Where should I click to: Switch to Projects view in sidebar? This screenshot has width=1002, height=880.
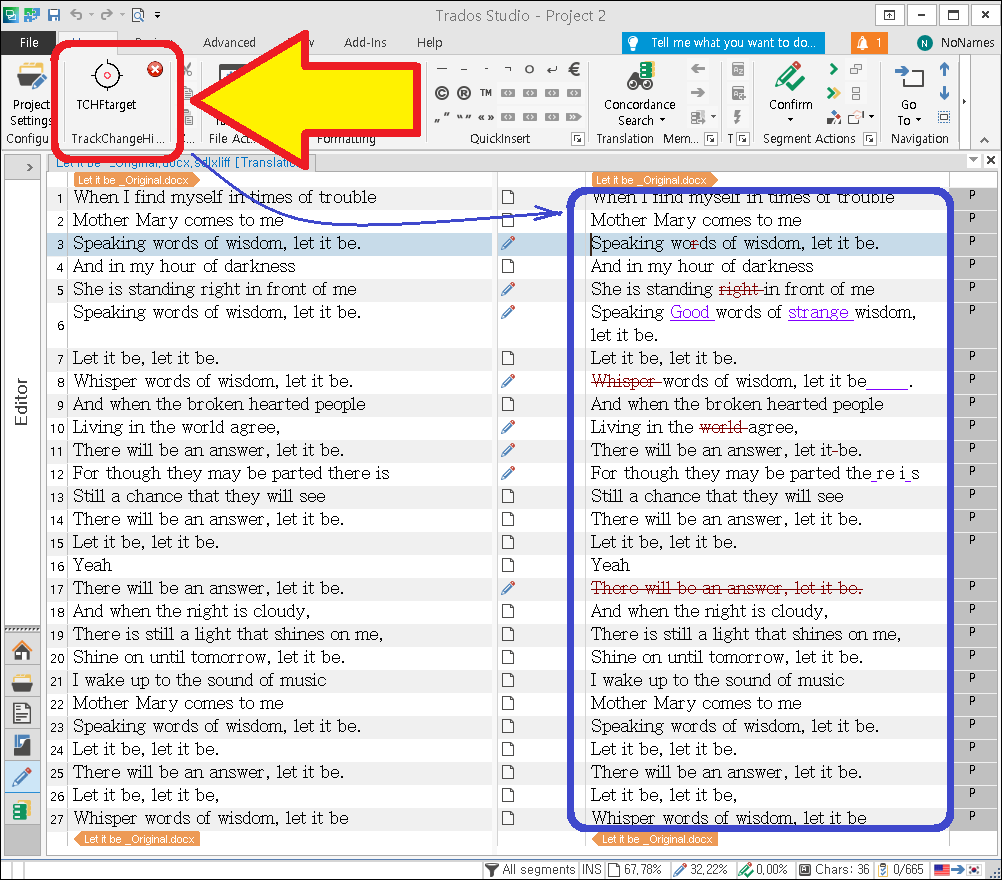tap(22, 683)
